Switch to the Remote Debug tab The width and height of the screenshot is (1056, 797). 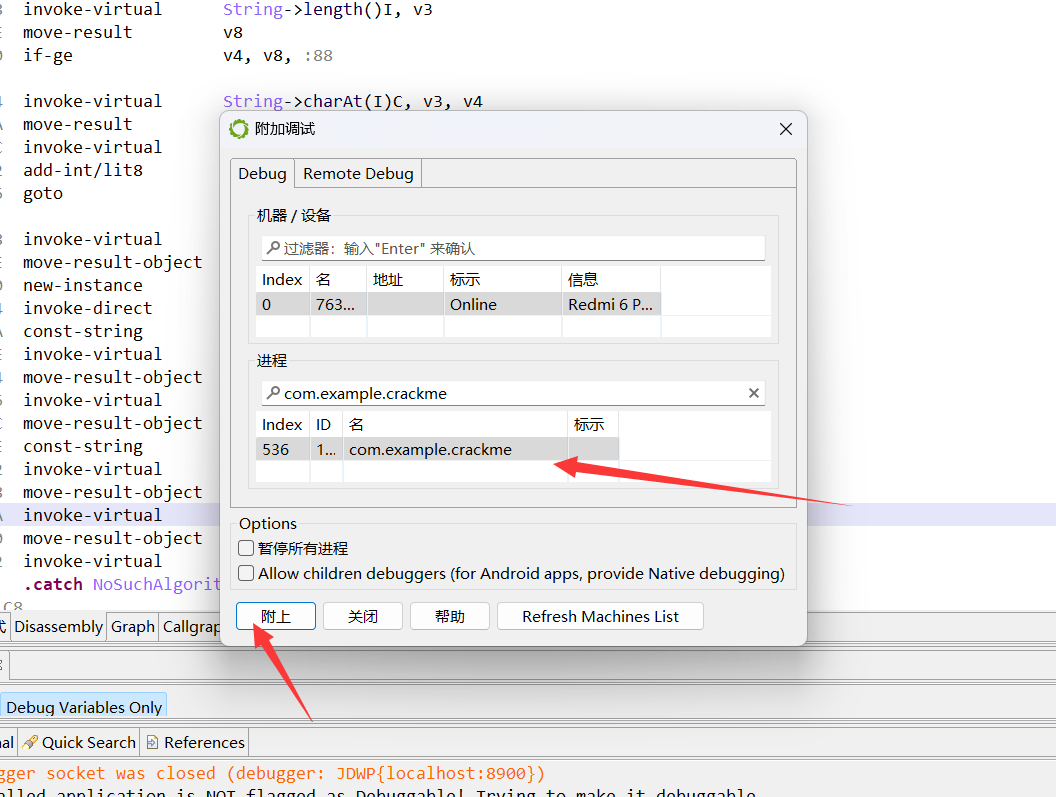358,174
